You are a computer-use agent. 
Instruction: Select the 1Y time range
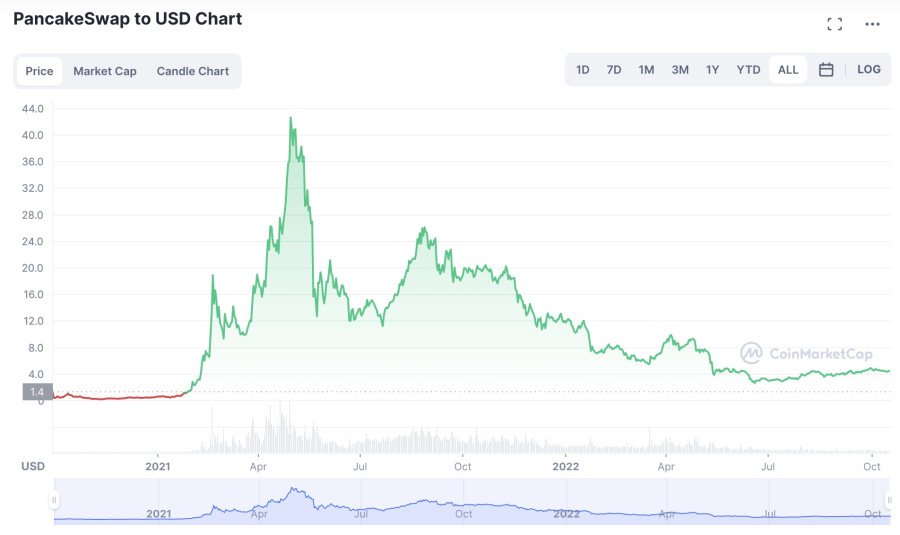712,70
